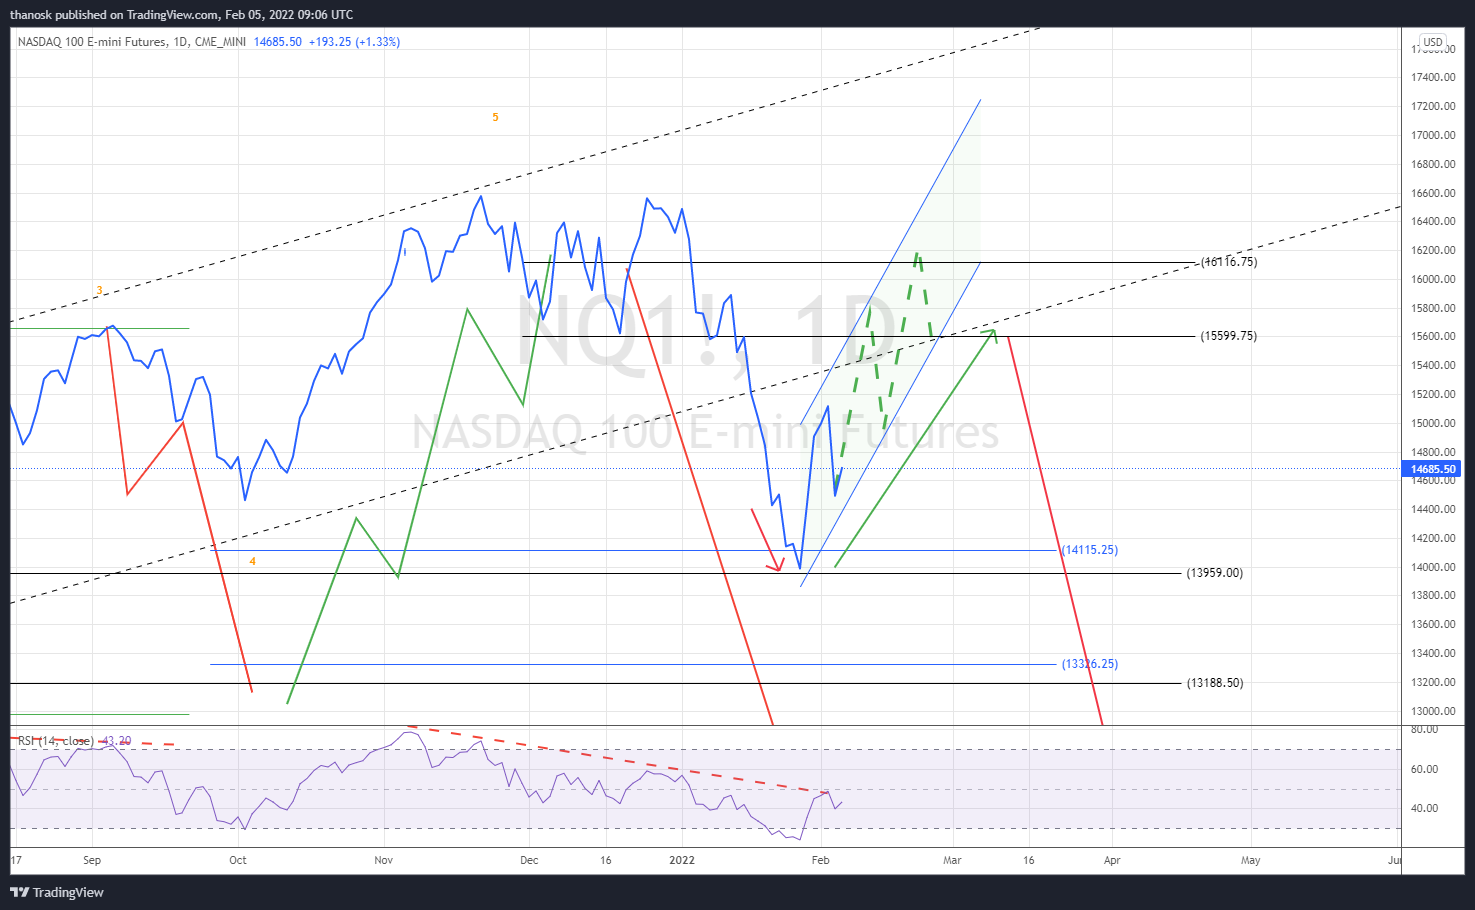1475x910 pixels.
Task: Click the 17200.00 price axis label
Action: [x=1433, y=106]
